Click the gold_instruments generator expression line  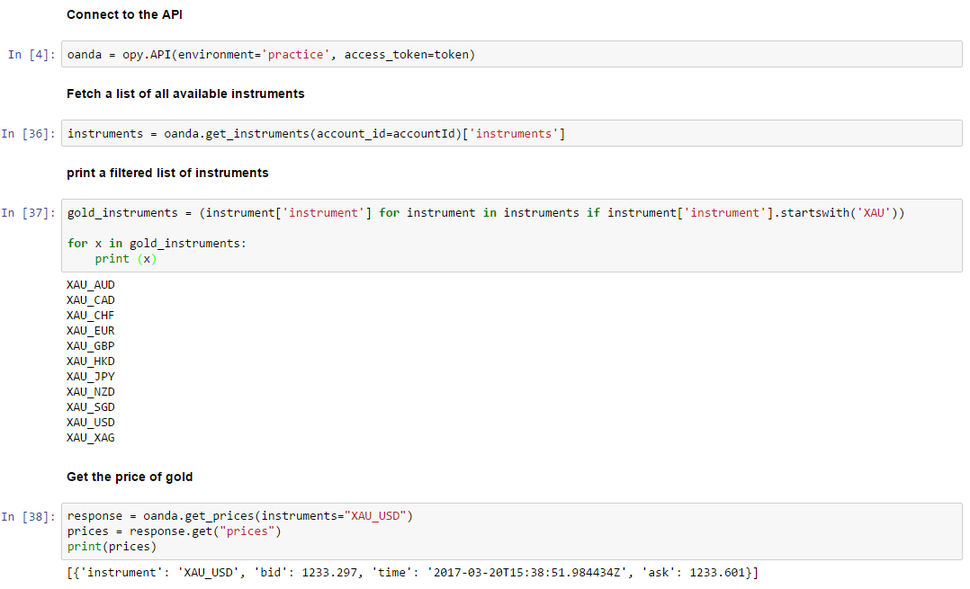[486, 213]
